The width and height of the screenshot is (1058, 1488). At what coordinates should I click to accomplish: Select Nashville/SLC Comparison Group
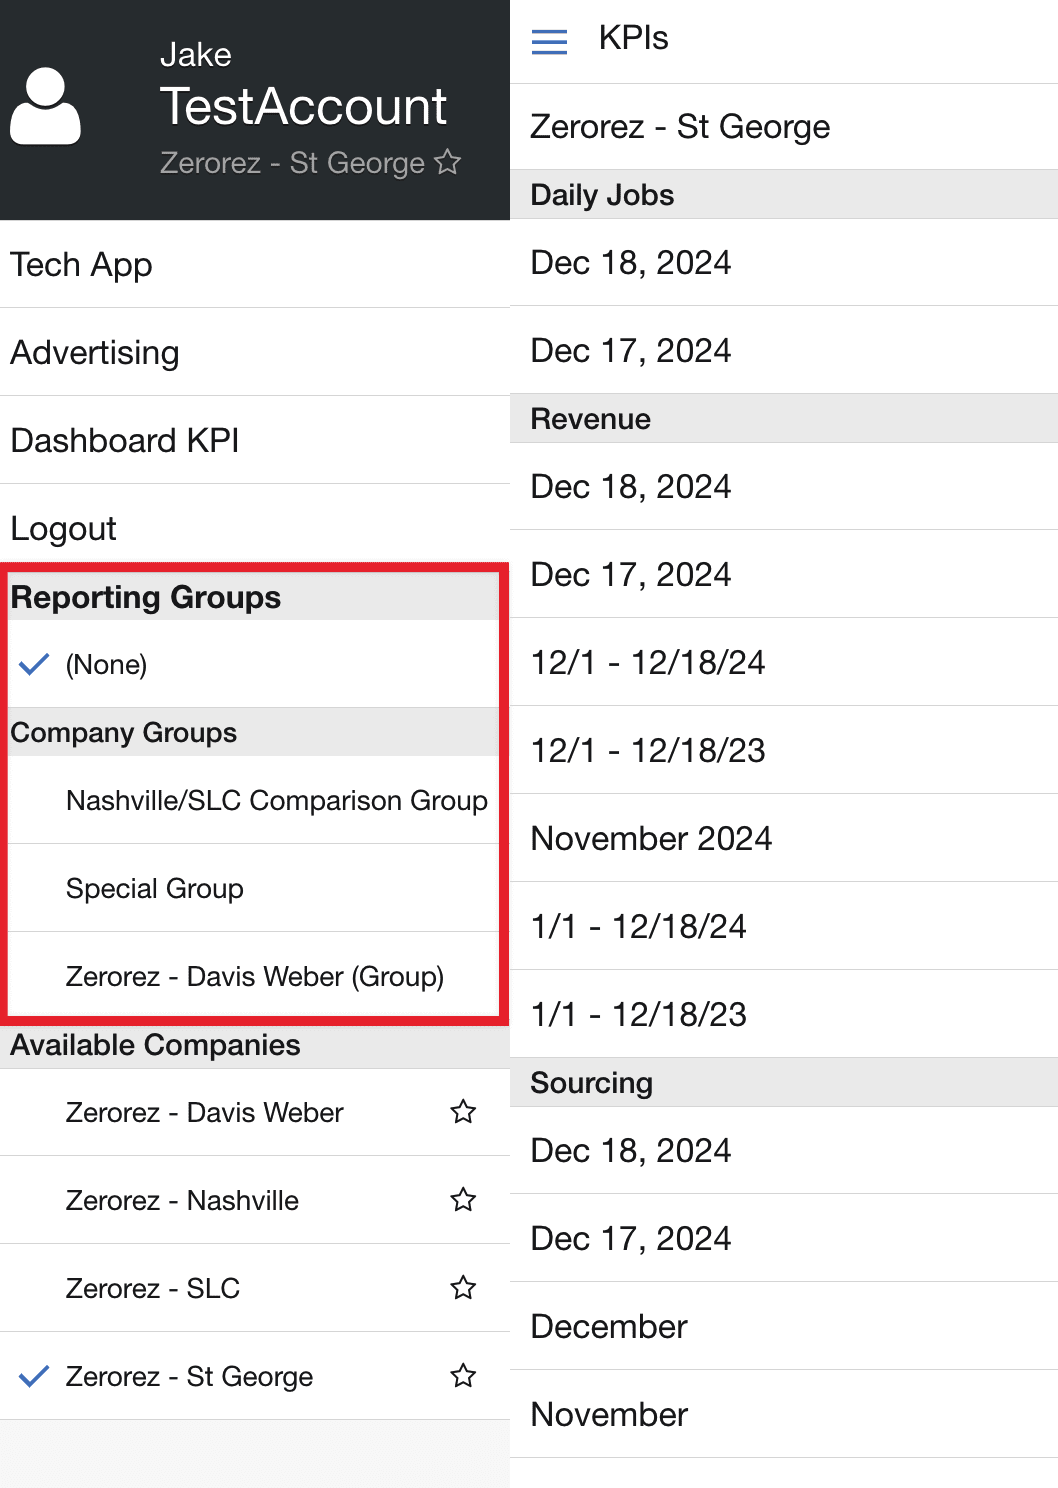(x=254, y=800)
